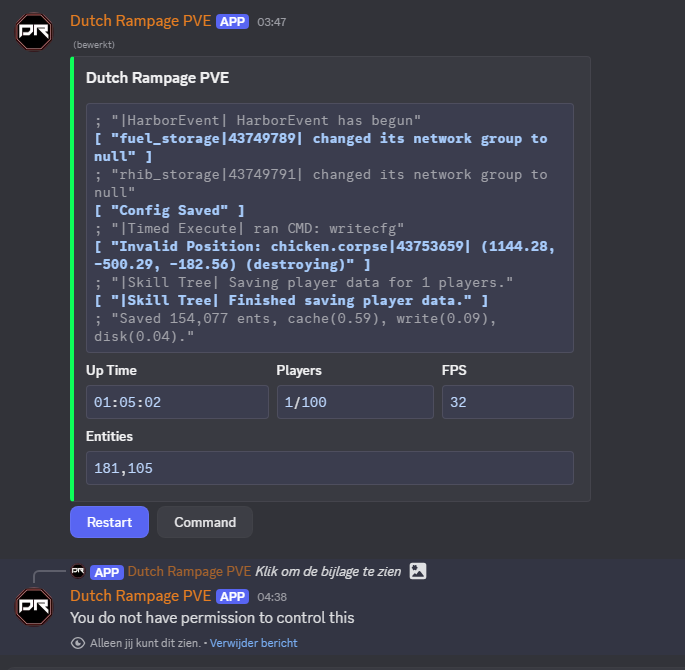
Task: Click Dutch Rampage PVE username at 04:38
Action: pyautogui.click(x=141, y=596)
